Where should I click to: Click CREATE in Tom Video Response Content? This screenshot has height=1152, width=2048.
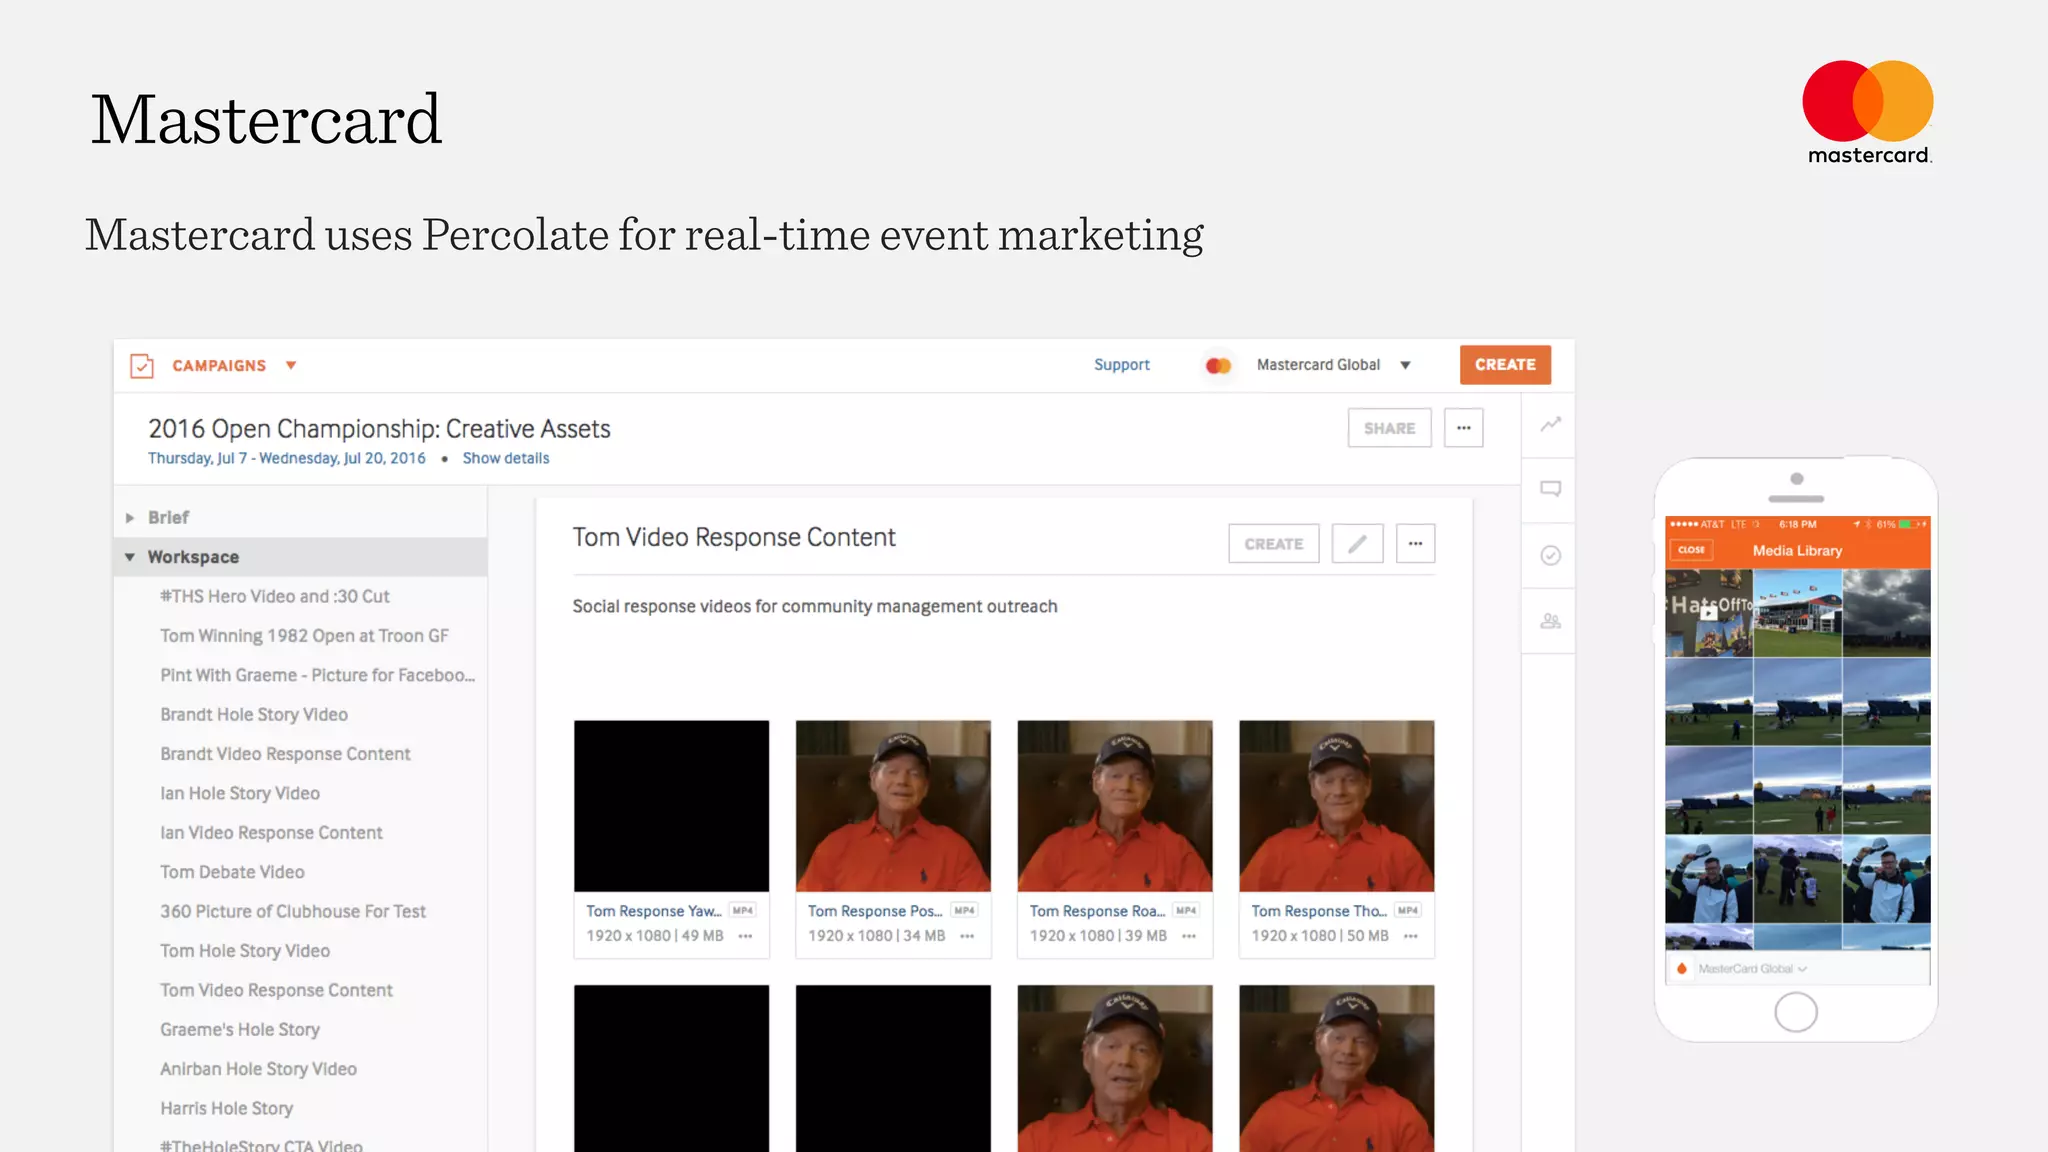pyautogui.click(x=1274, y=544)
